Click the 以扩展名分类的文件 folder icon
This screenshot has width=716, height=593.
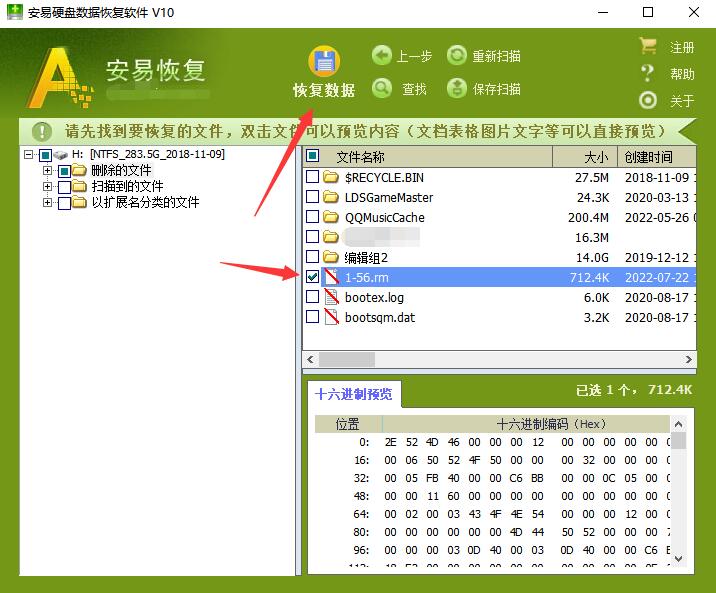(79, 202)
